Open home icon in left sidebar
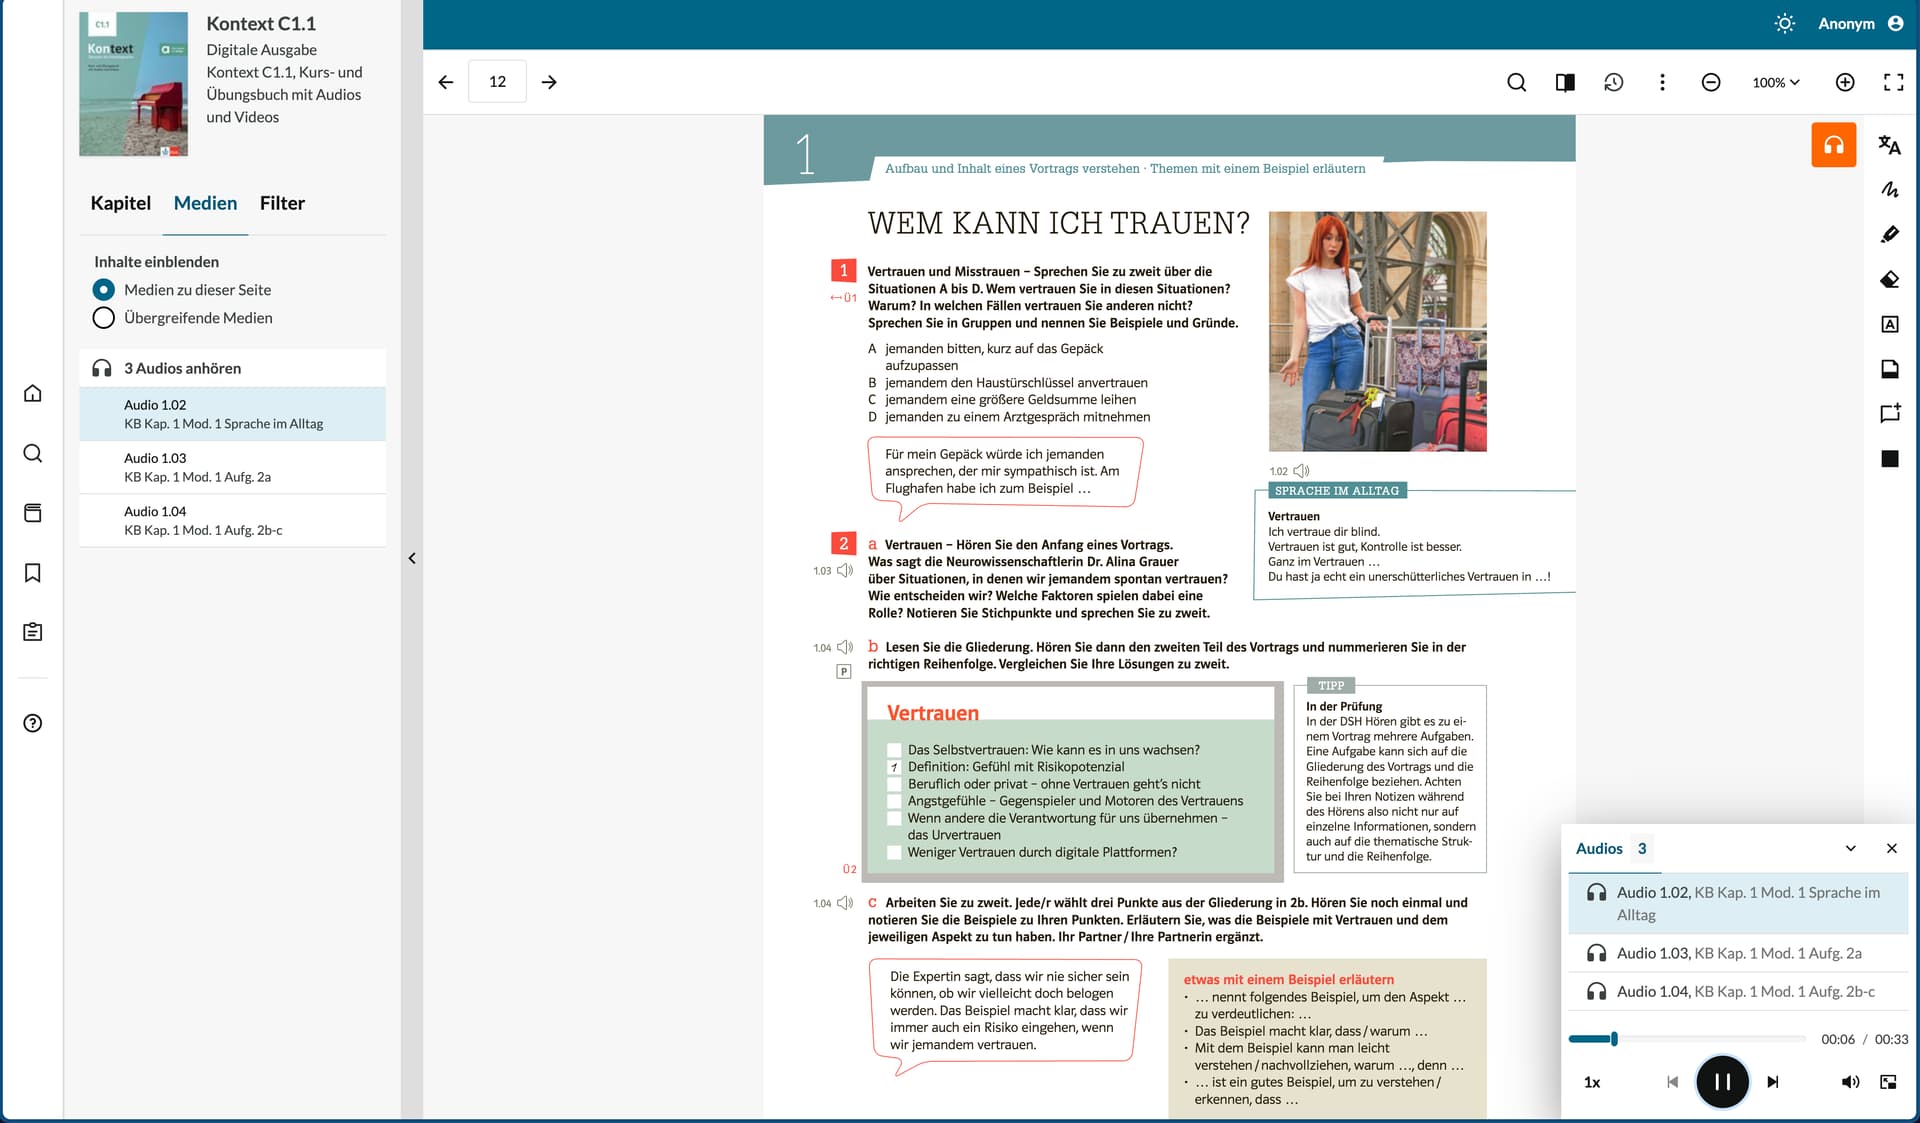This screenshot has width=1920, height=1123. pos(33,393)
